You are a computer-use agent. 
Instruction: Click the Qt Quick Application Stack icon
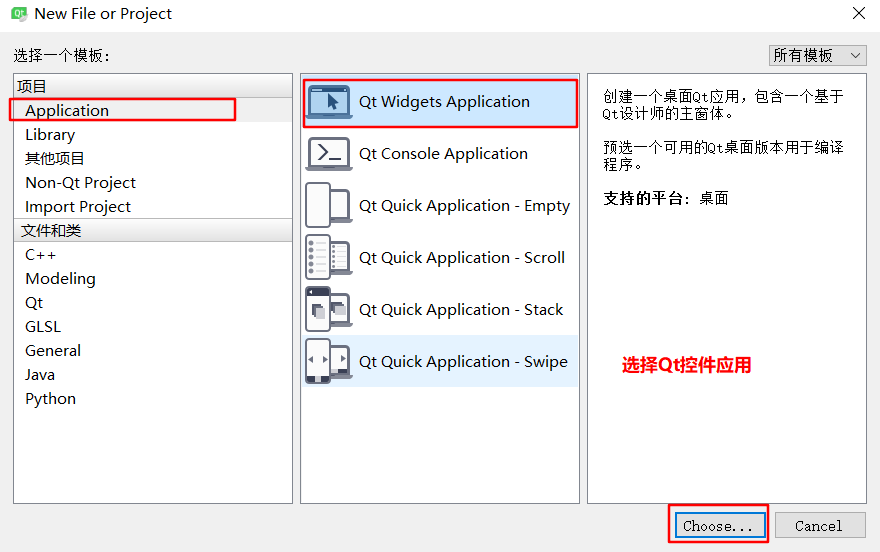click(329, 309)
